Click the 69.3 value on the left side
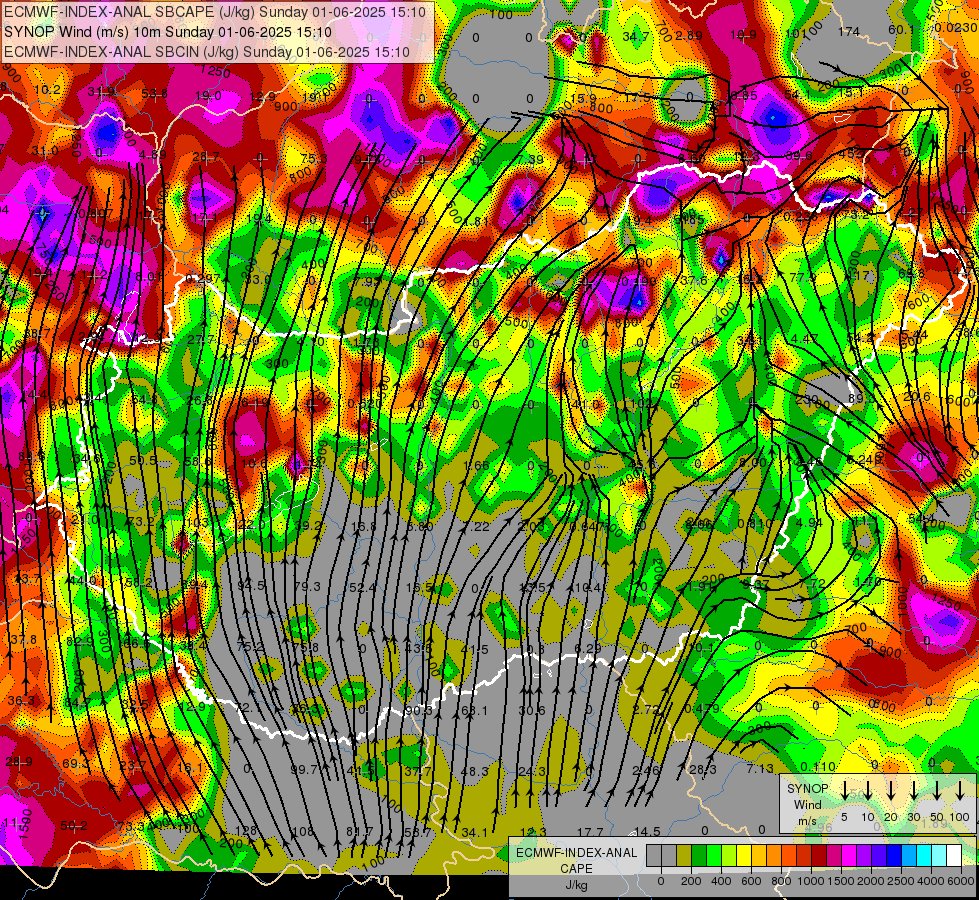Screen dimensions: 979x900 click(76, 763)
